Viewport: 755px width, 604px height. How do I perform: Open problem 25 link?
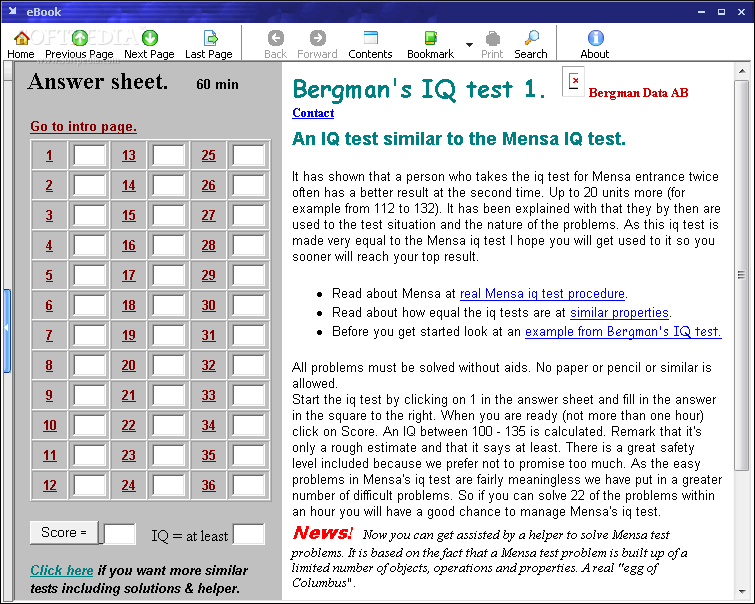pyautogui.click(x=208, y=156)
